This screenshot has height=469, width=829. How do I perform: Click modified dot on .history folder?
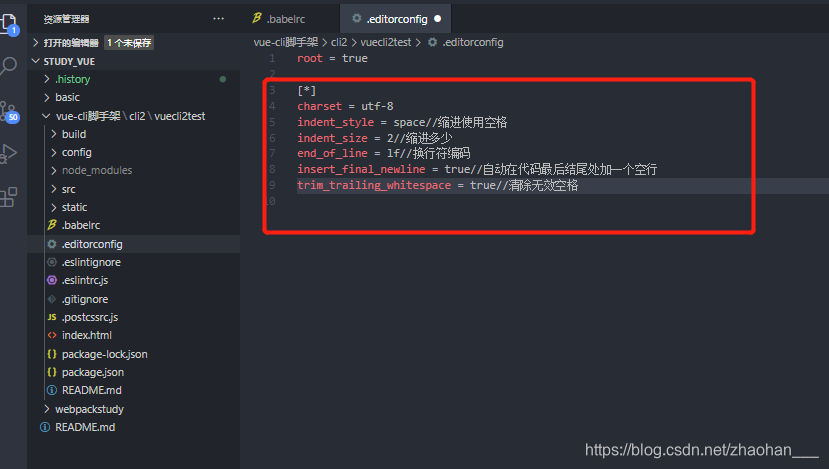click(223, 79)
